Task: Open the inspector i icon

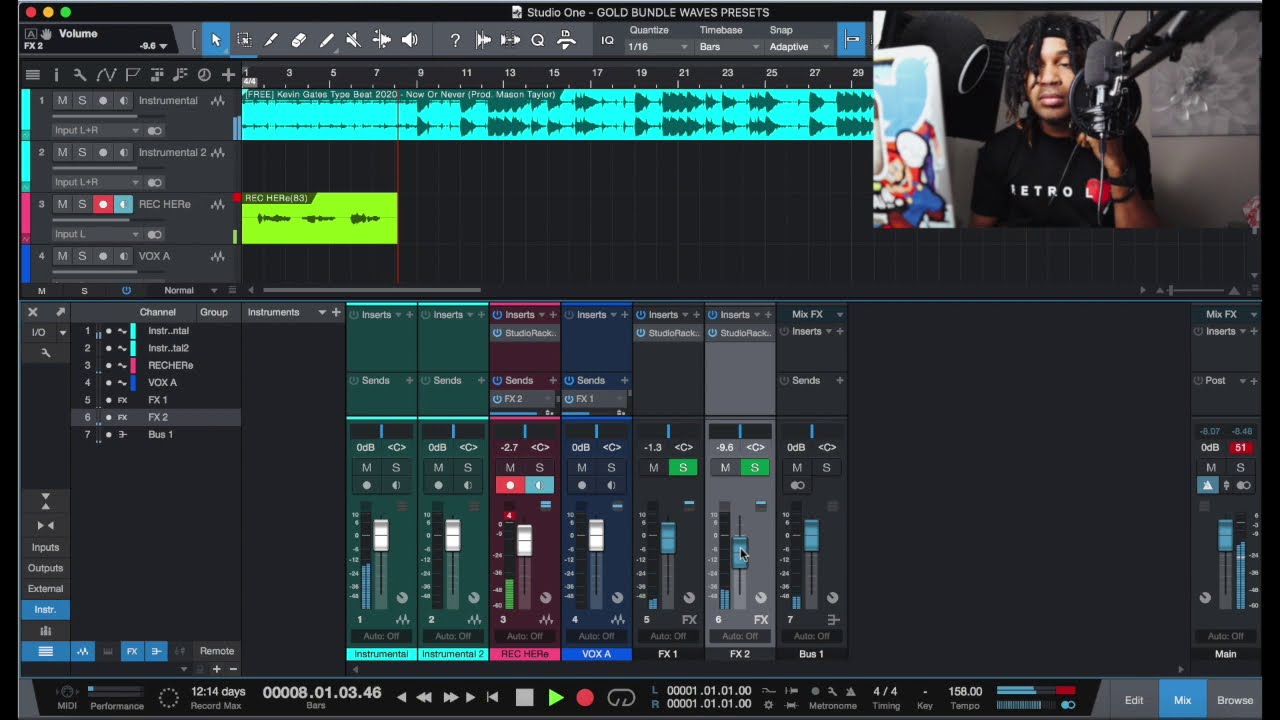Action: [56, 74]
